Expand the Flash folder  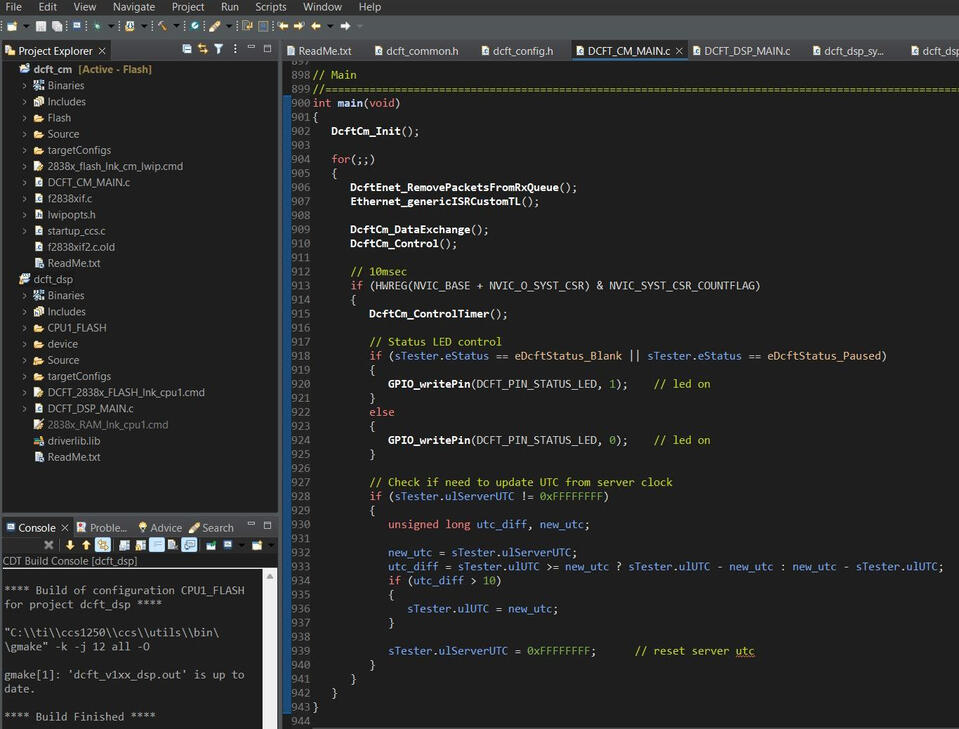pos(24,118)
